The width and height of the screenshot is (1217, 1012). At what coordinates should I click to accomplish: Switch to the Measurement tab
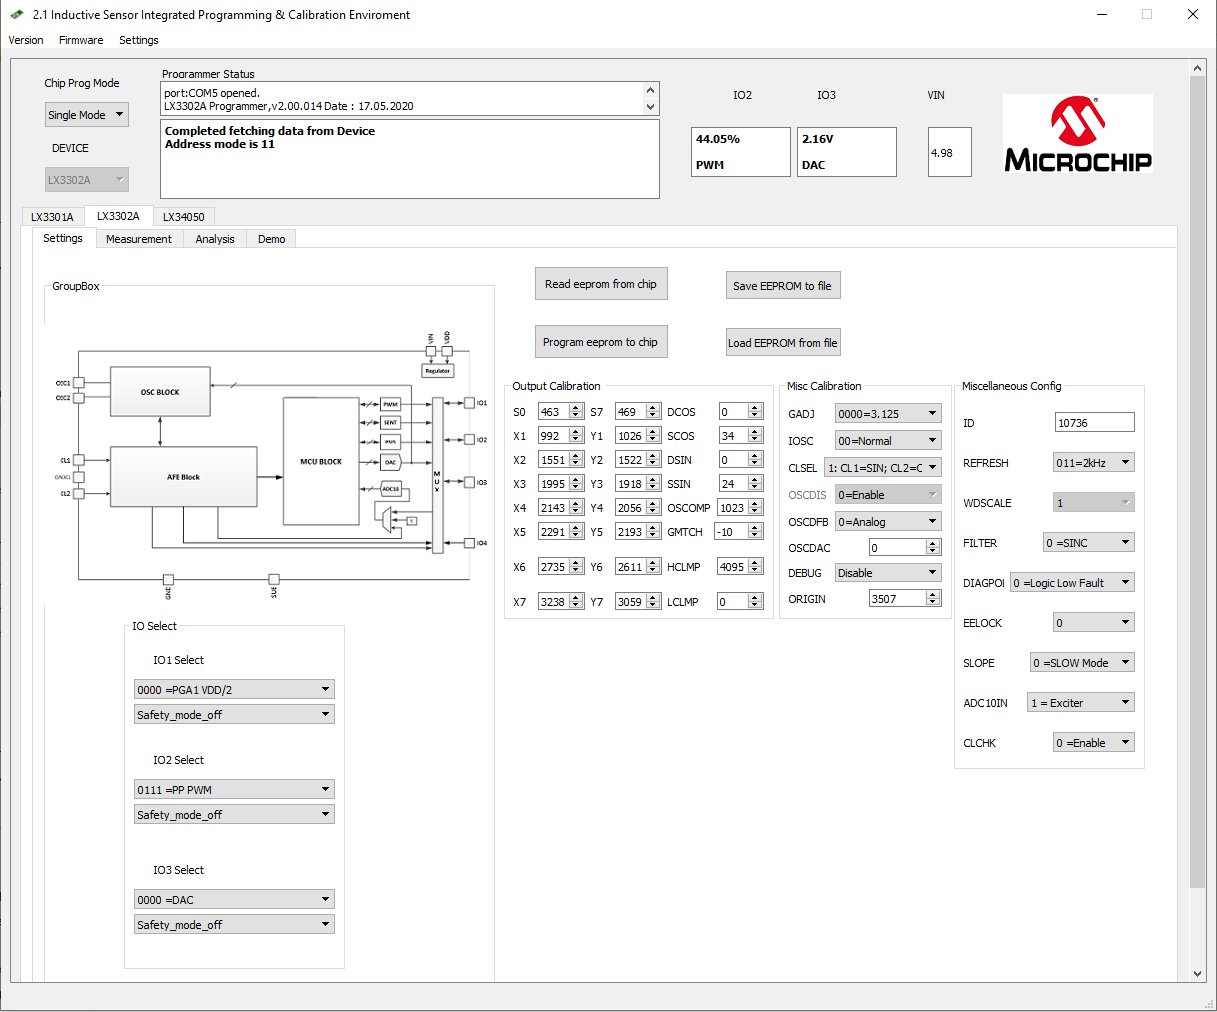(x=139, y=239)
